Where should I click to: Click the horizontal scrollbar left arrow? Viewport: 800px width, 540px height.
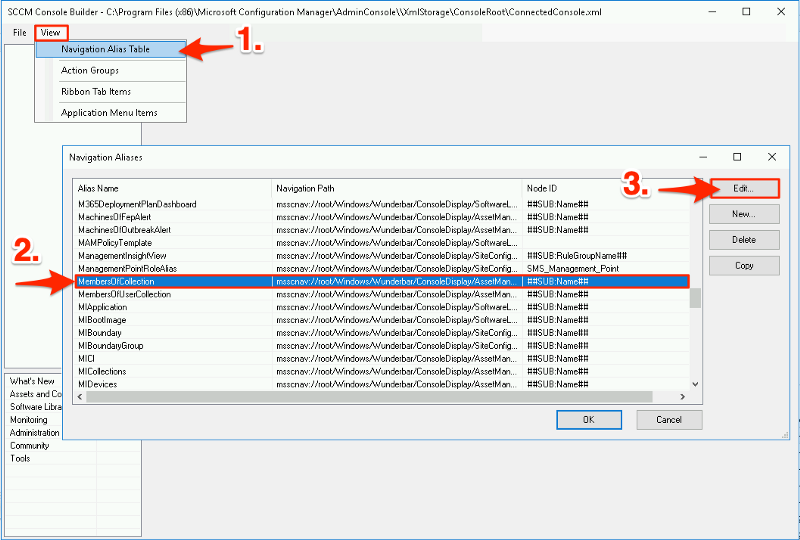click(x=80, y=397)
